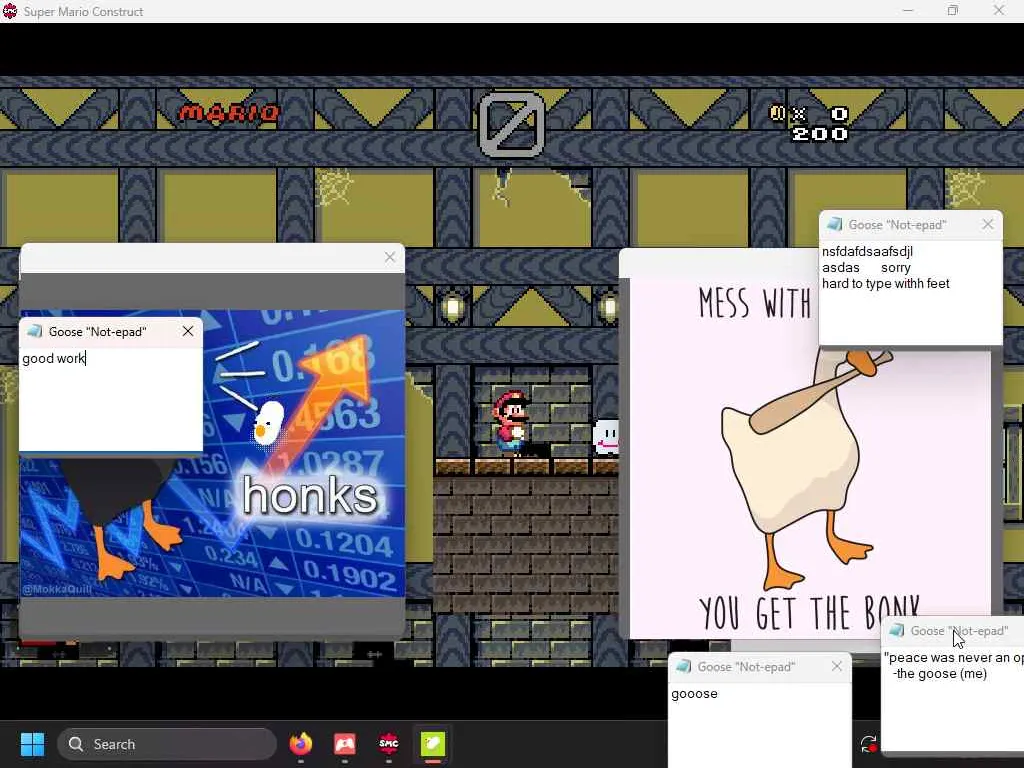
Task: Click the coin counter icon
Action: [777, 113]
